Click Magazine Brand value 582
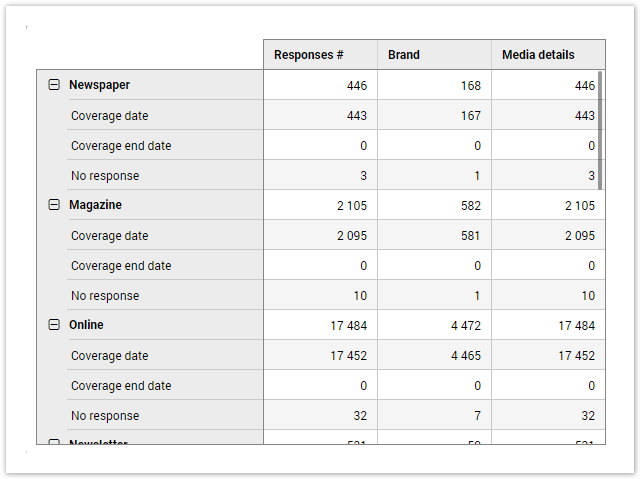This screenshot has width=640, height=479. pyautogui.click(x=470, y=206)
